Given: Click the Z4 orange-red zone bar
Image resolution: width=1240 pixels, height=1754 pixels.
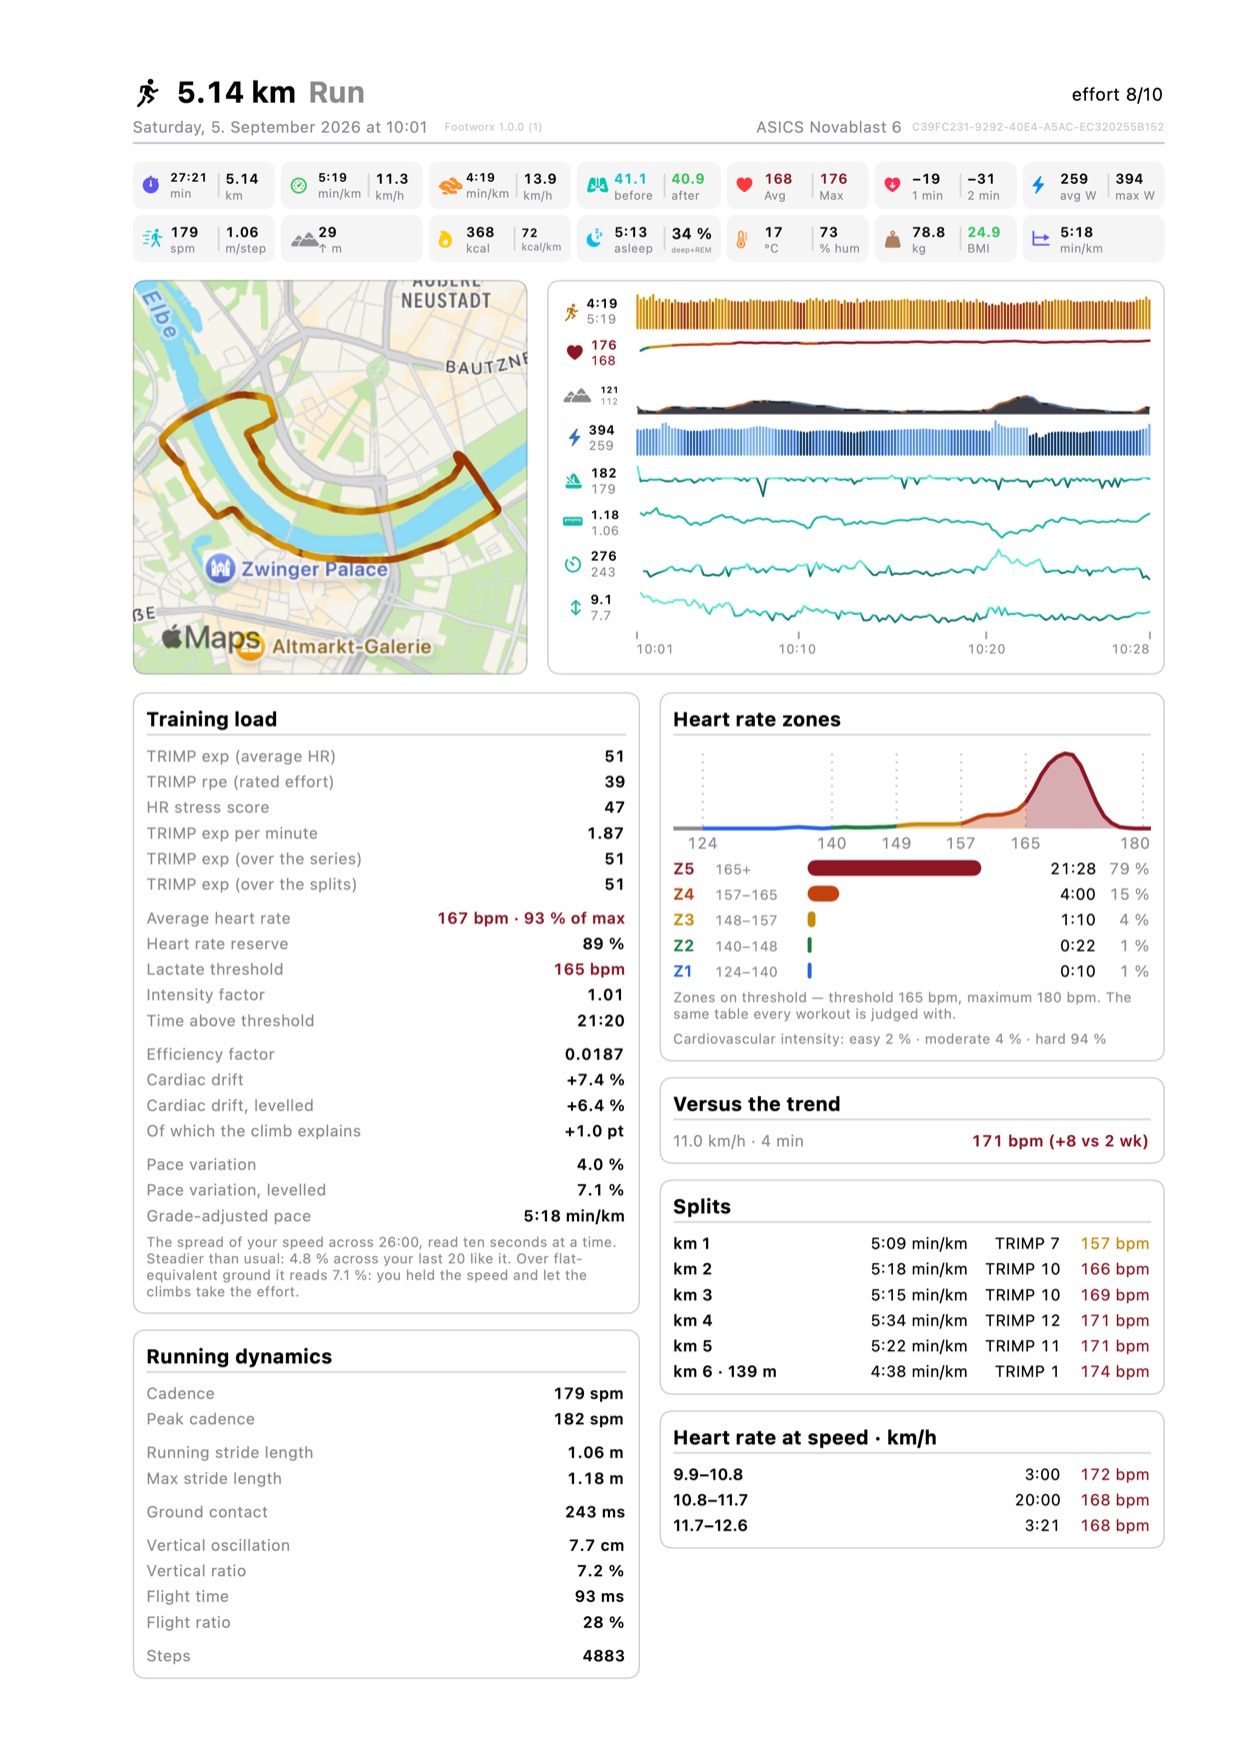Looking at the screenshot, I should pyautogui.click(x=823, y=894).
